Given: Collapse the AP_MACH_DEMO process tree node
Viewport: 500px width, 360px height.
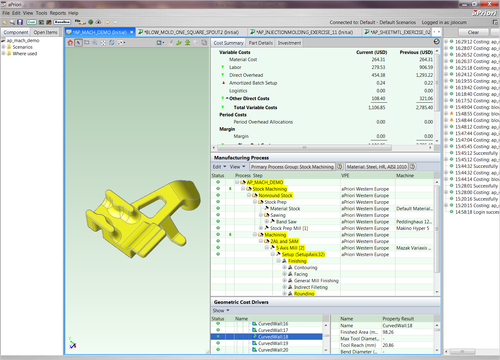Looking at the screenshot, I should pos(237,182).
